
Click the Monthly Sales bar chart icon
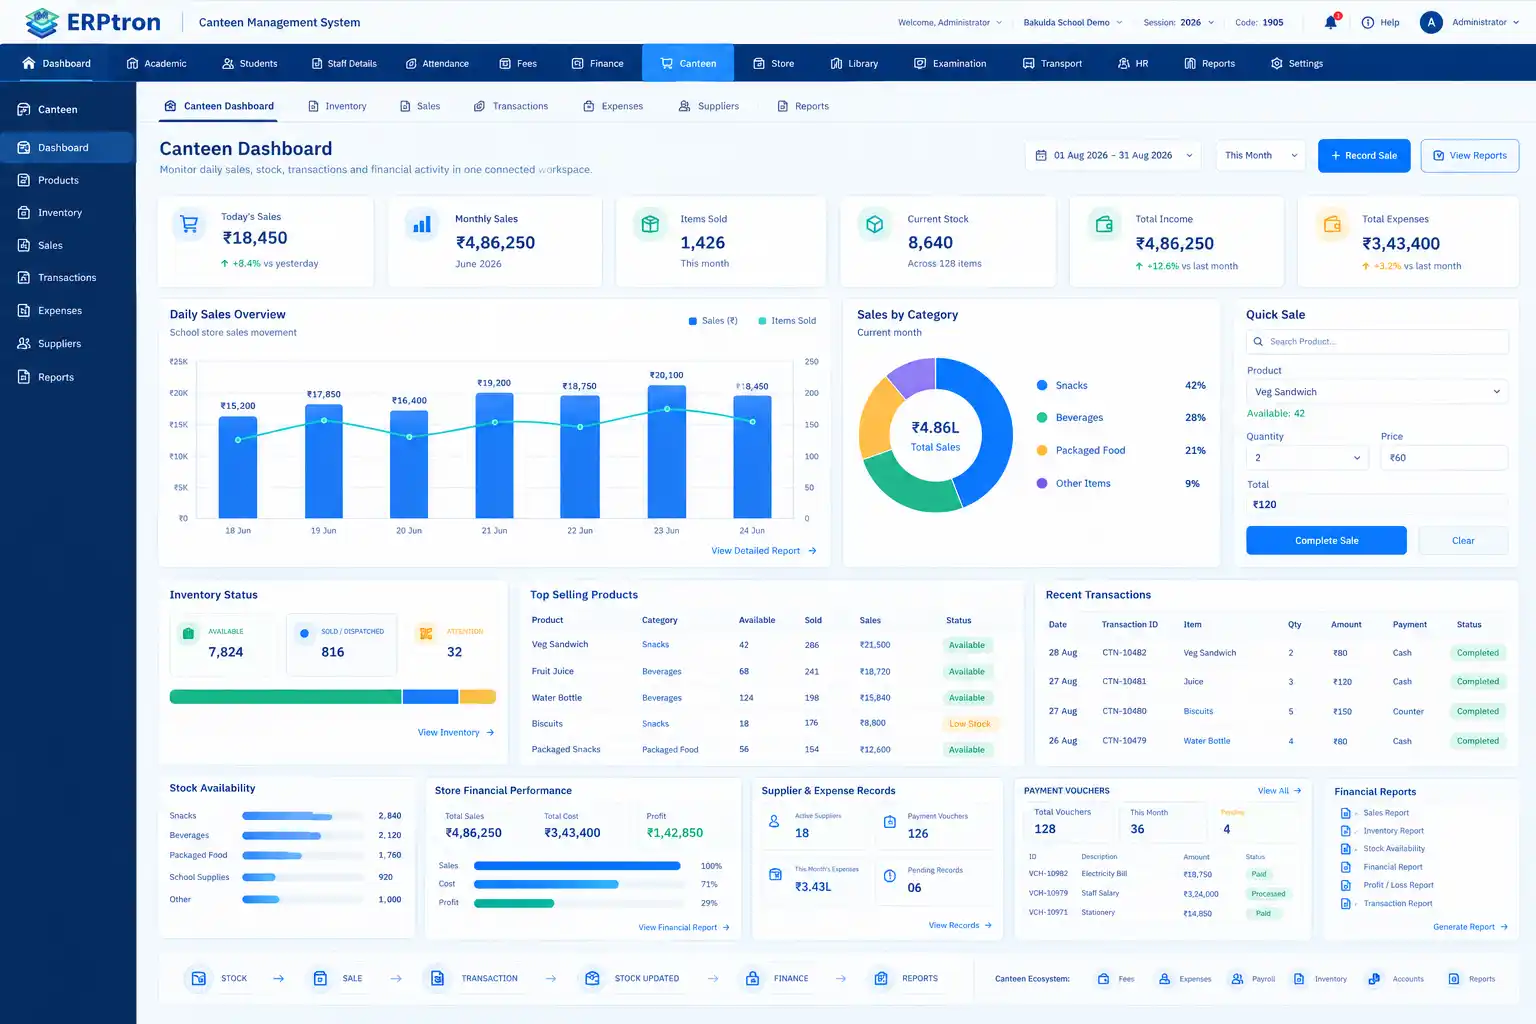click(422, 224)
